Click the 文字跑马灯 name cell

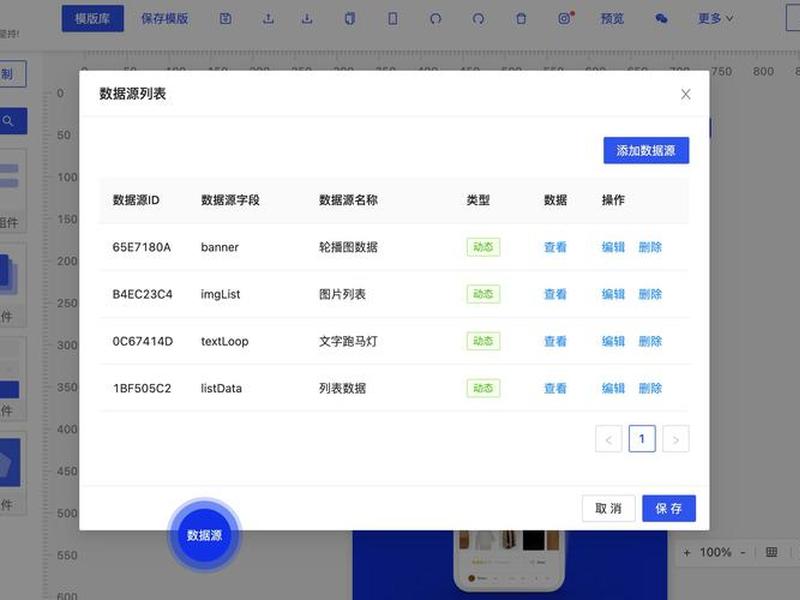tap(348, 341)
